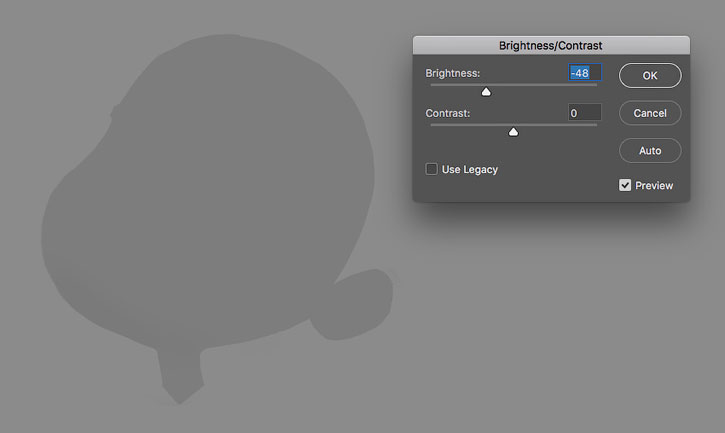Click the "Contrast:" label
Viewport: 725px width, 433px height.
point(448,113)
